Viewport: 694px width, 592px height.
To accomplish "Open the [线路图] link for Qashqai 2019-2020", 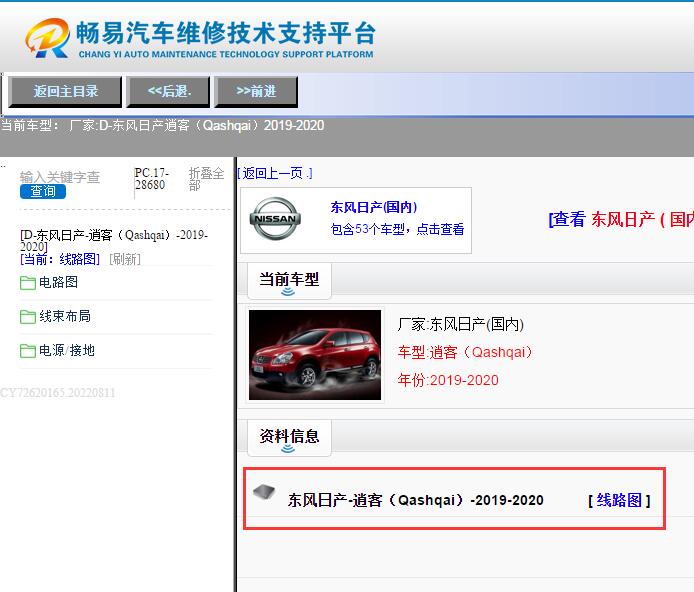I will click(x=619, y=500).
